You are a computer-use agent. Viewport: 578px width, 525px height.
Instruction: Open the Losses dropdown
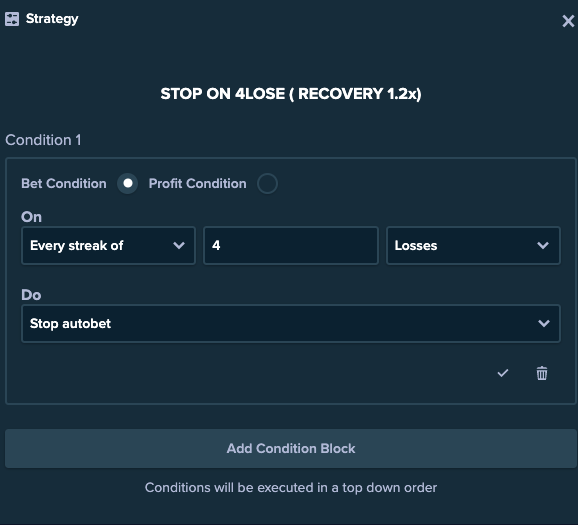click(473, 246)
